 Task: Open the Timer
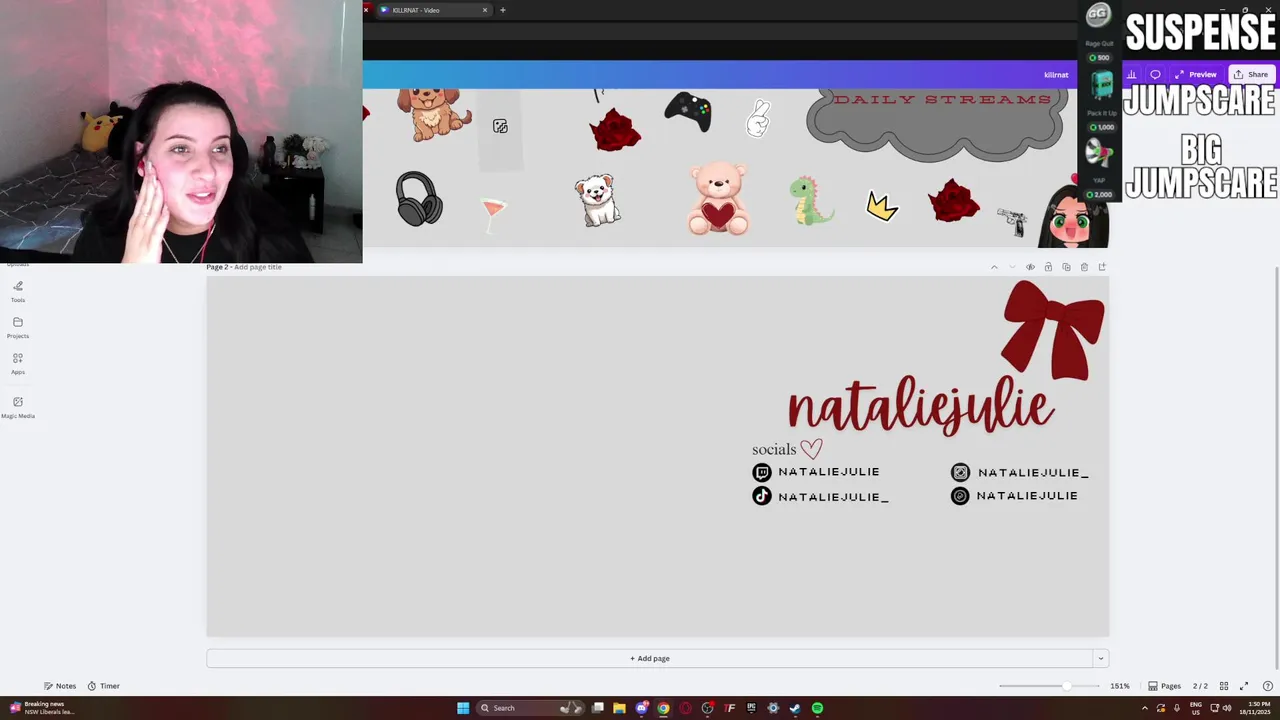(103, 686)
